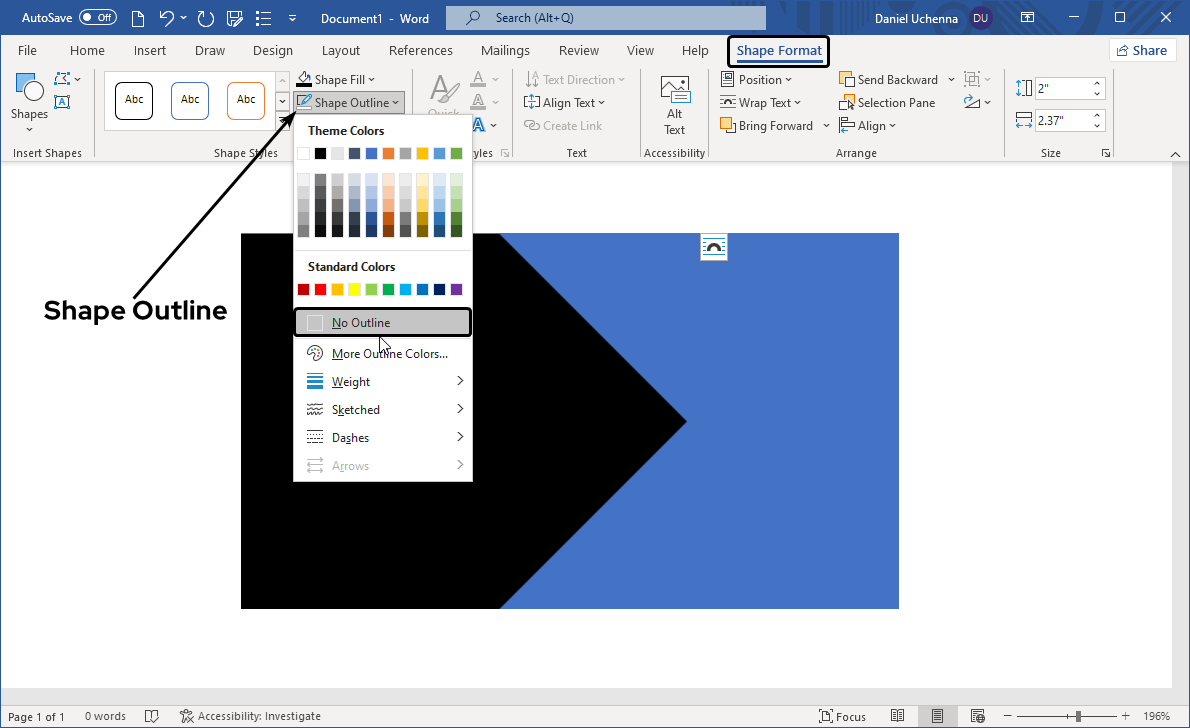Click the Search box in title bar
The image size is (1190, 728).
(605, 18)
